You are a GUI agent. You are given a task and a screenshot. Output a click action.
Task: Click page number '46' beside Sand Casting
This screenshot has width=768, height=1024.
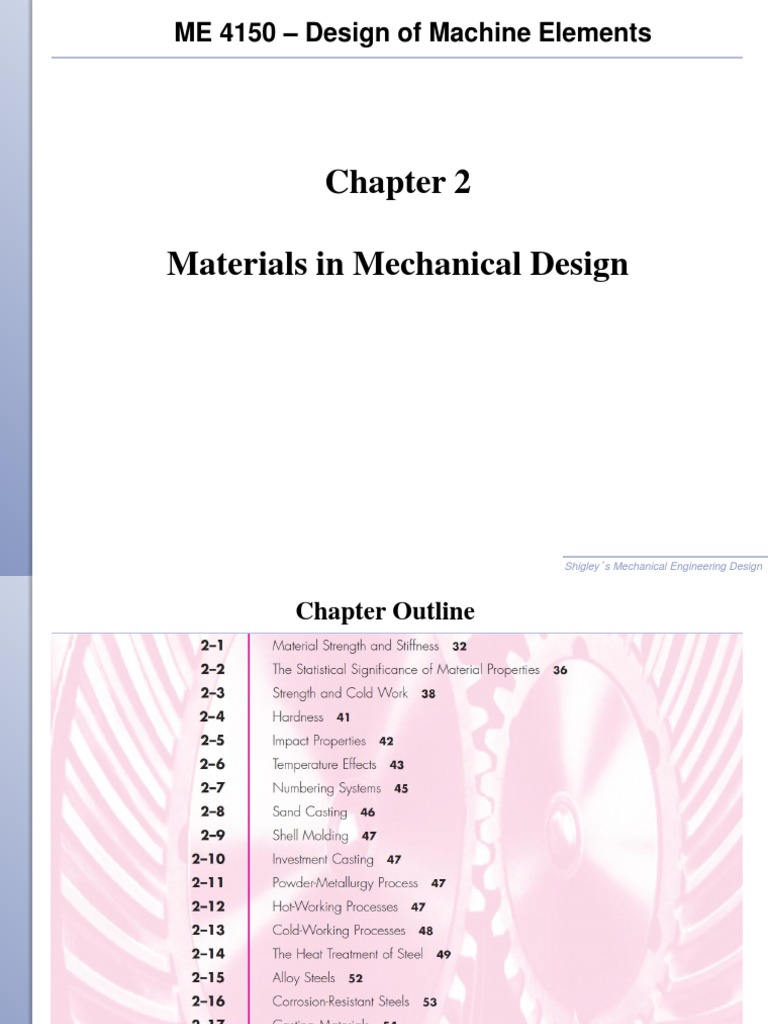[368, 812]
